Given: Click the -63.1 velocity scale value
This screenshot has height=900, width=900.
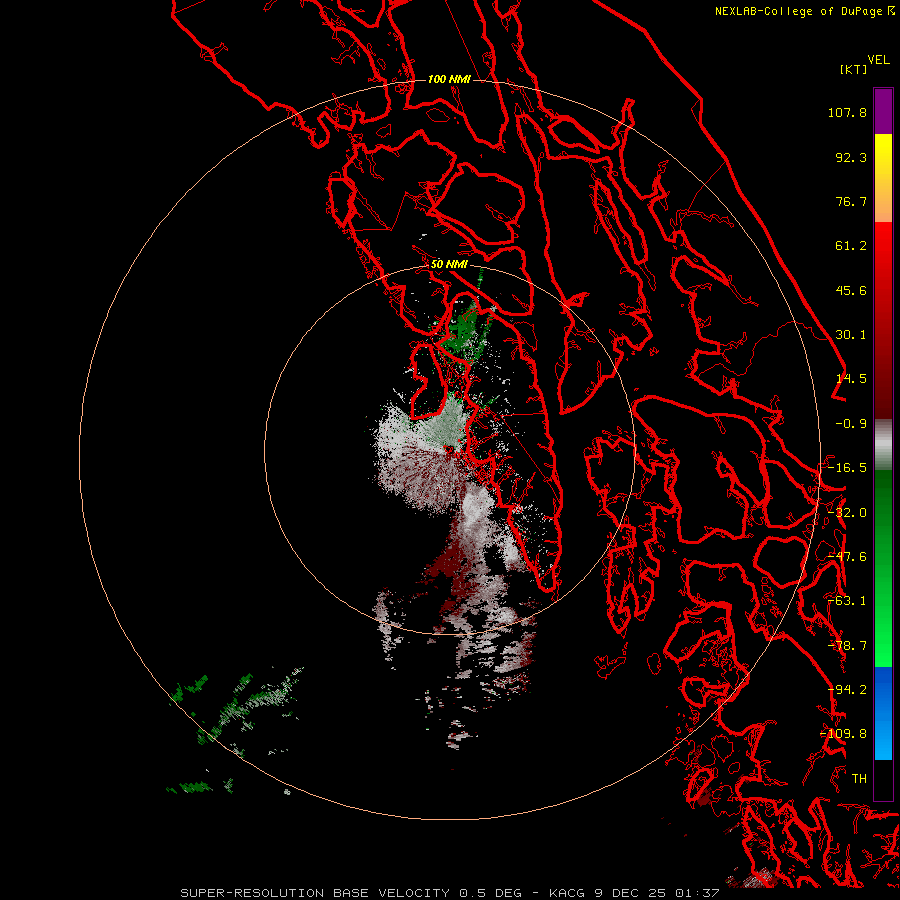Looking at the screenshot, I should pyautogui.click(x=847, y=601).
